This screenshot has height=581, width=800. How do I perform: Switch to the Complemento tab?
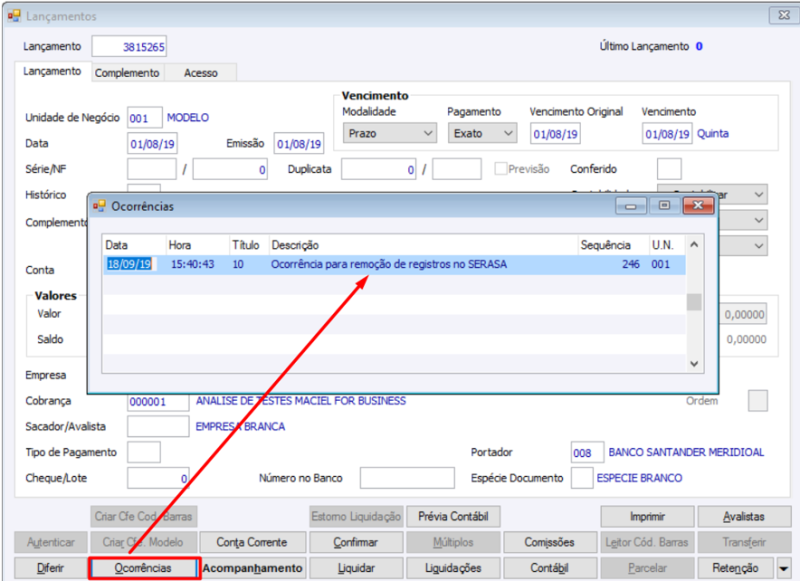127,73
